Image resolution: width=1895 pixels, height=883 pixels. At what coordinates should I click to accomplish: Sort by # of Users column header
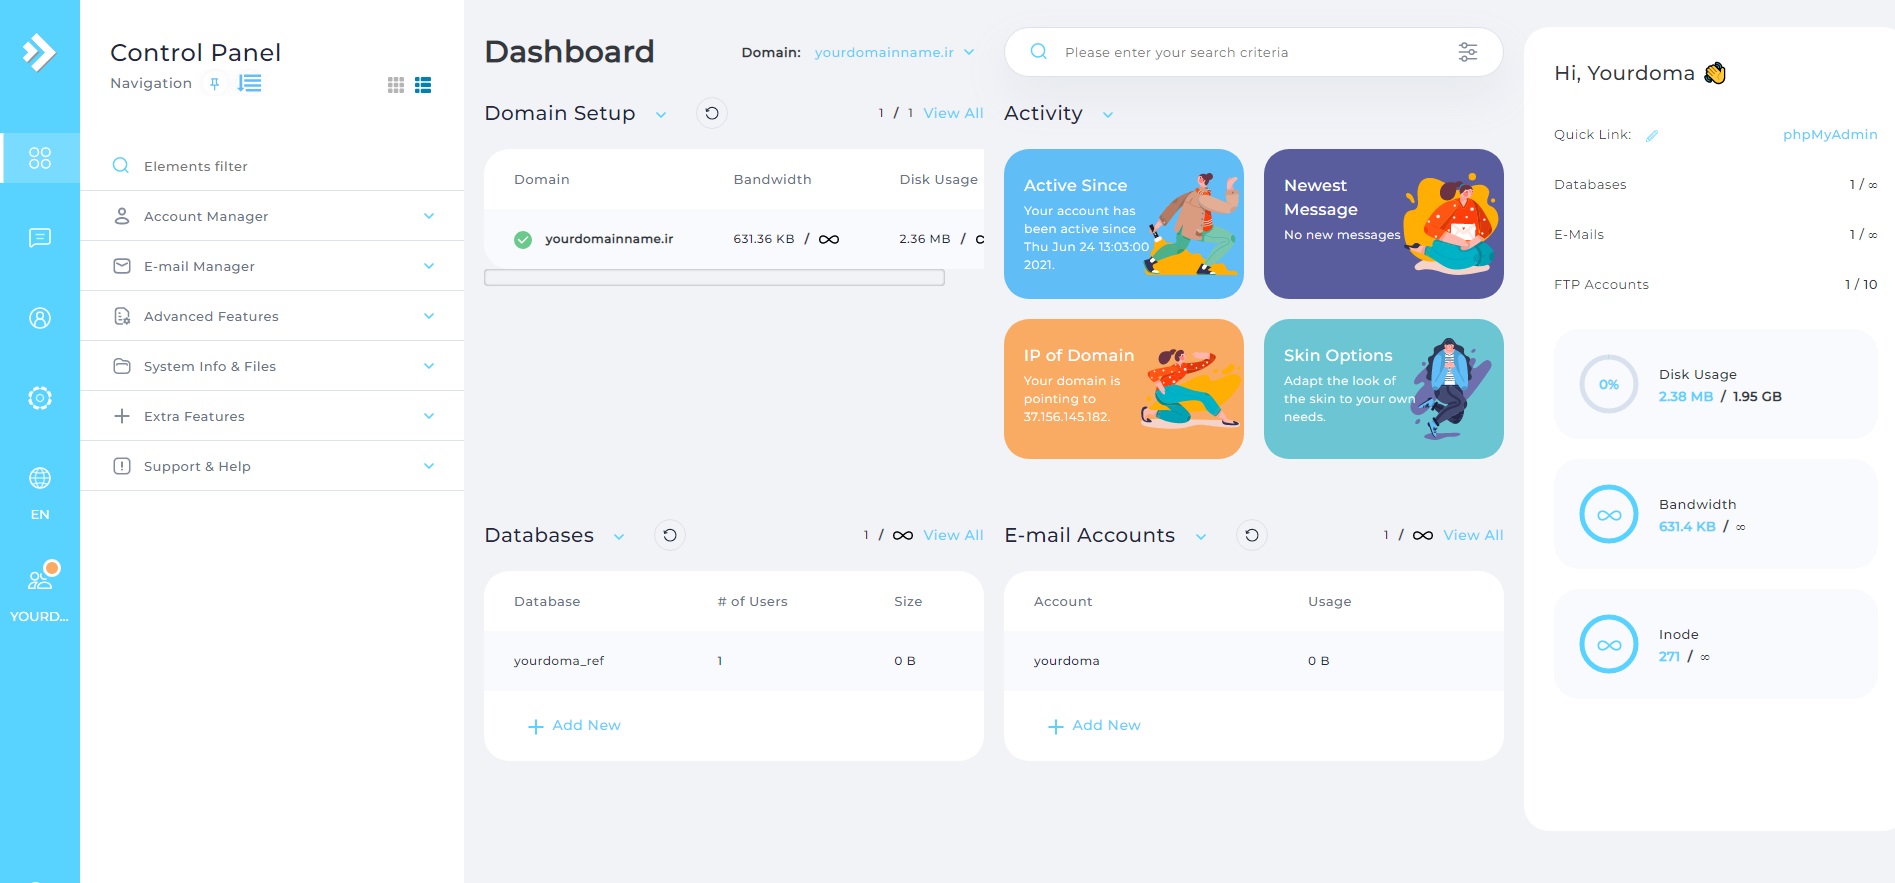point(752,601)
